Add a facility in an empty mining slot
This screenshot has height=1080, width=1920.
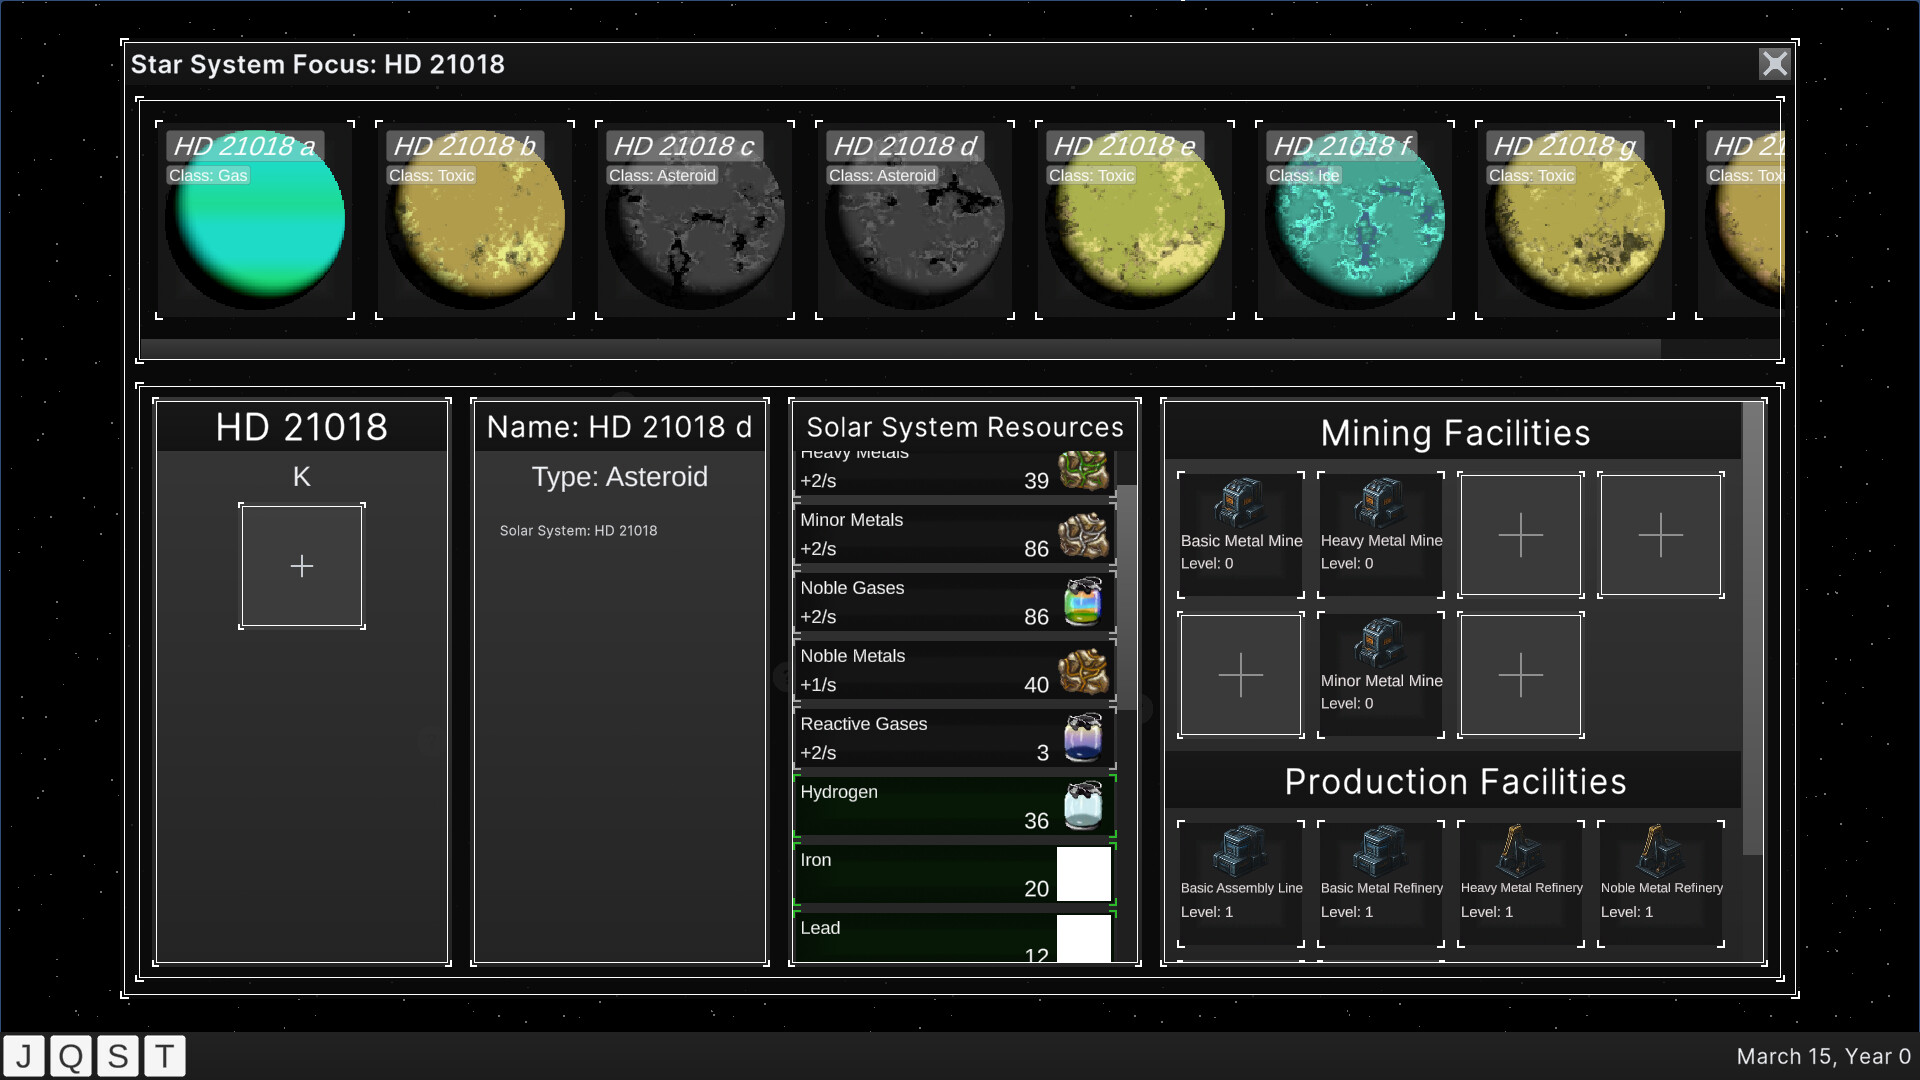click(x=1521, y=535)
